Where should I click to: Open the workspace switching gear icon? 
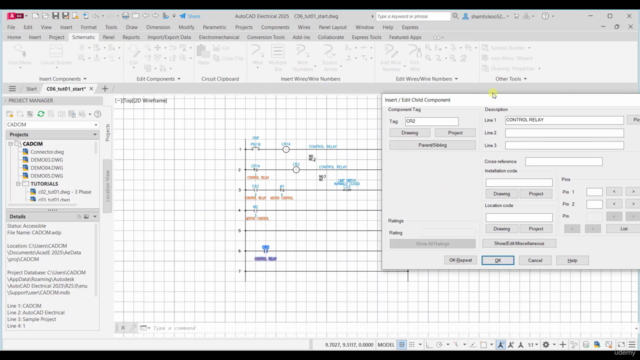pyautogui.click(x=546, y=345)
